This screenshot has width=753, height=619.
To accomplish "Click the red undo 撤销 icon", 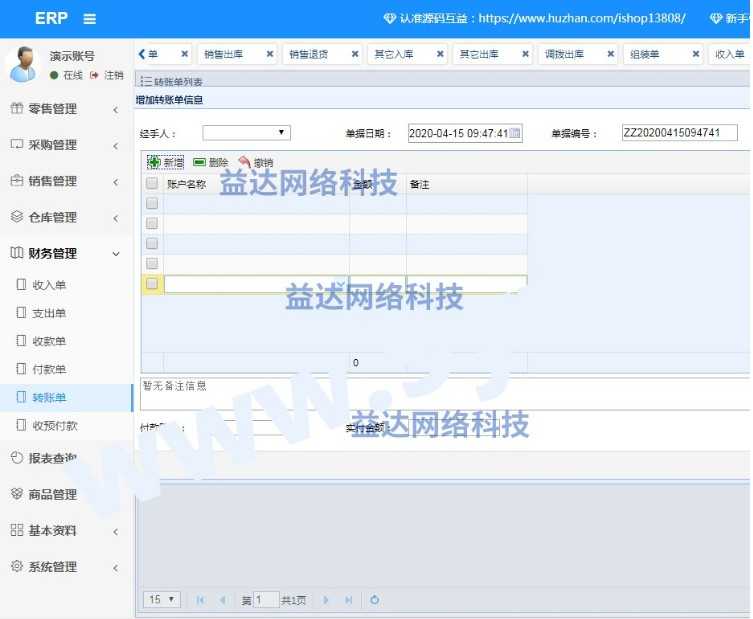I will (245, 162).
